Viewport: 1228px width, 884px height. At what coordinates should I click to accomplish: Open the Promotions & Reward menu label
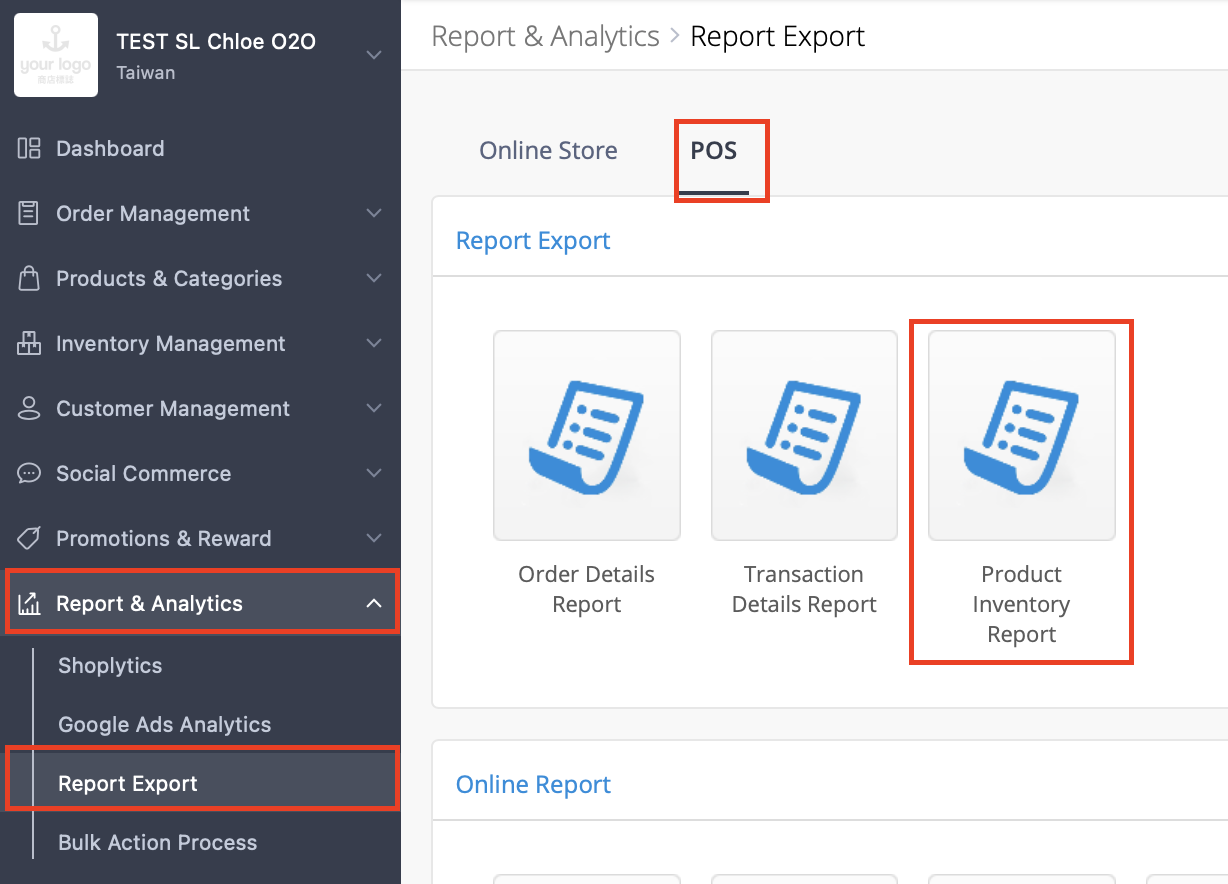point(164,539)
